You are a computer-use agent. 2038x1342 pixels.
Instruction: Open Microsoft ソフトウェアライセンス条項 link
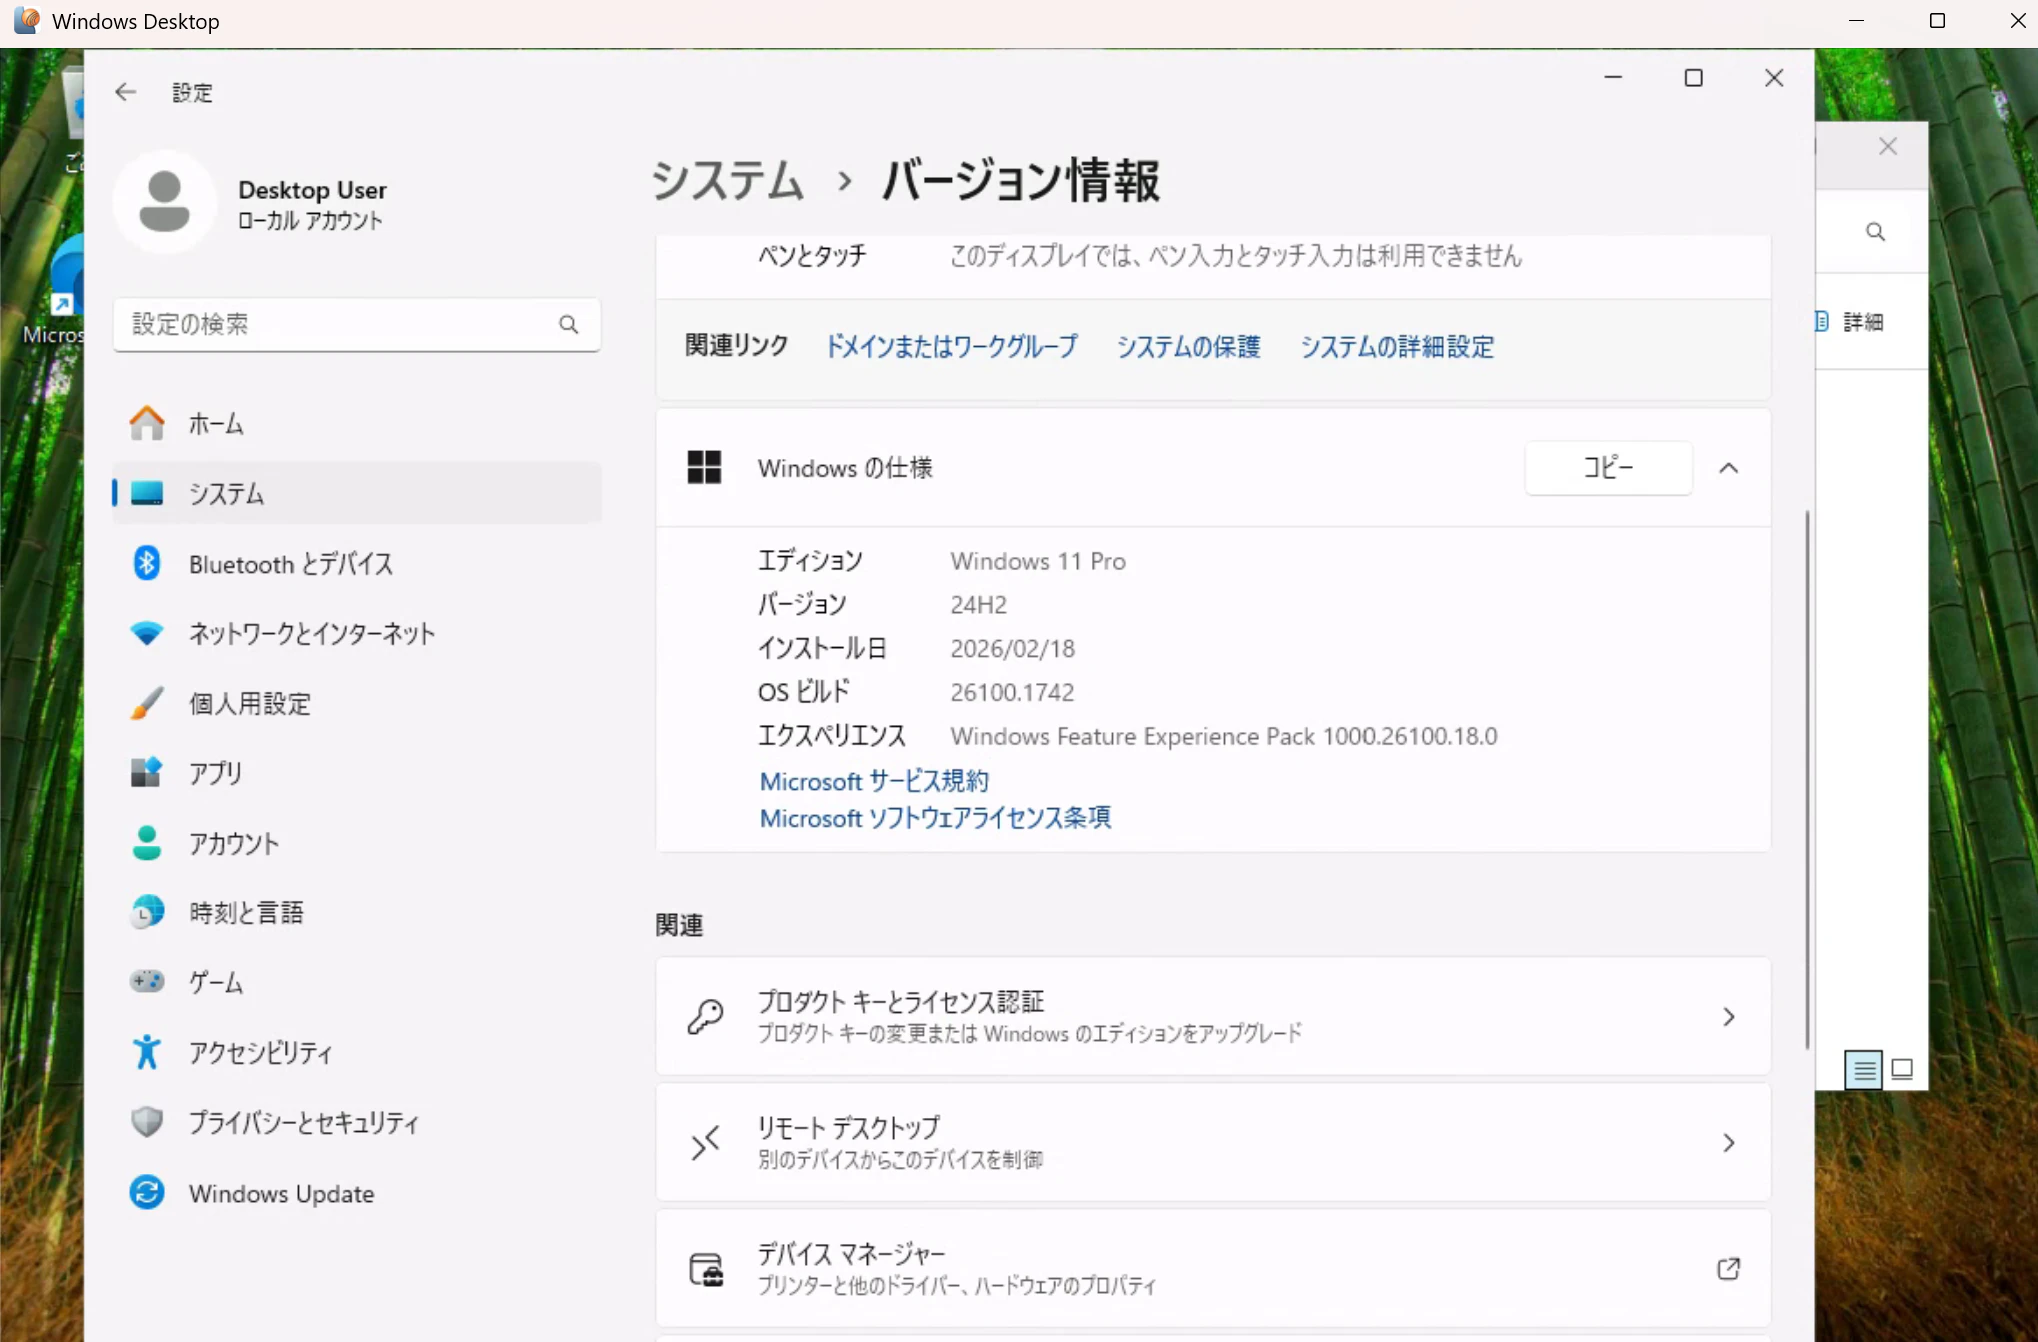935,818
